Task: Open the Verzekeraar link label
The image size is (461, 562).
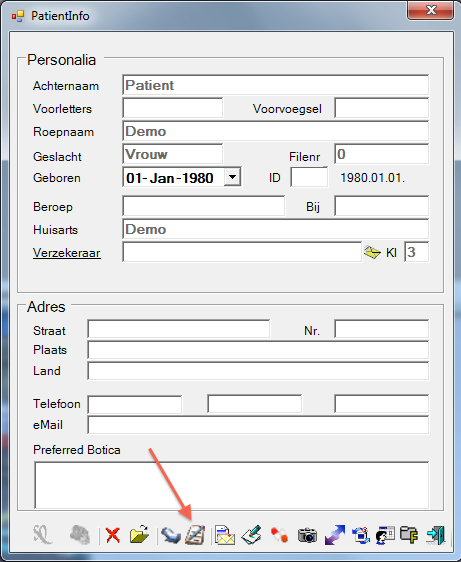Action: pos(67,253)
